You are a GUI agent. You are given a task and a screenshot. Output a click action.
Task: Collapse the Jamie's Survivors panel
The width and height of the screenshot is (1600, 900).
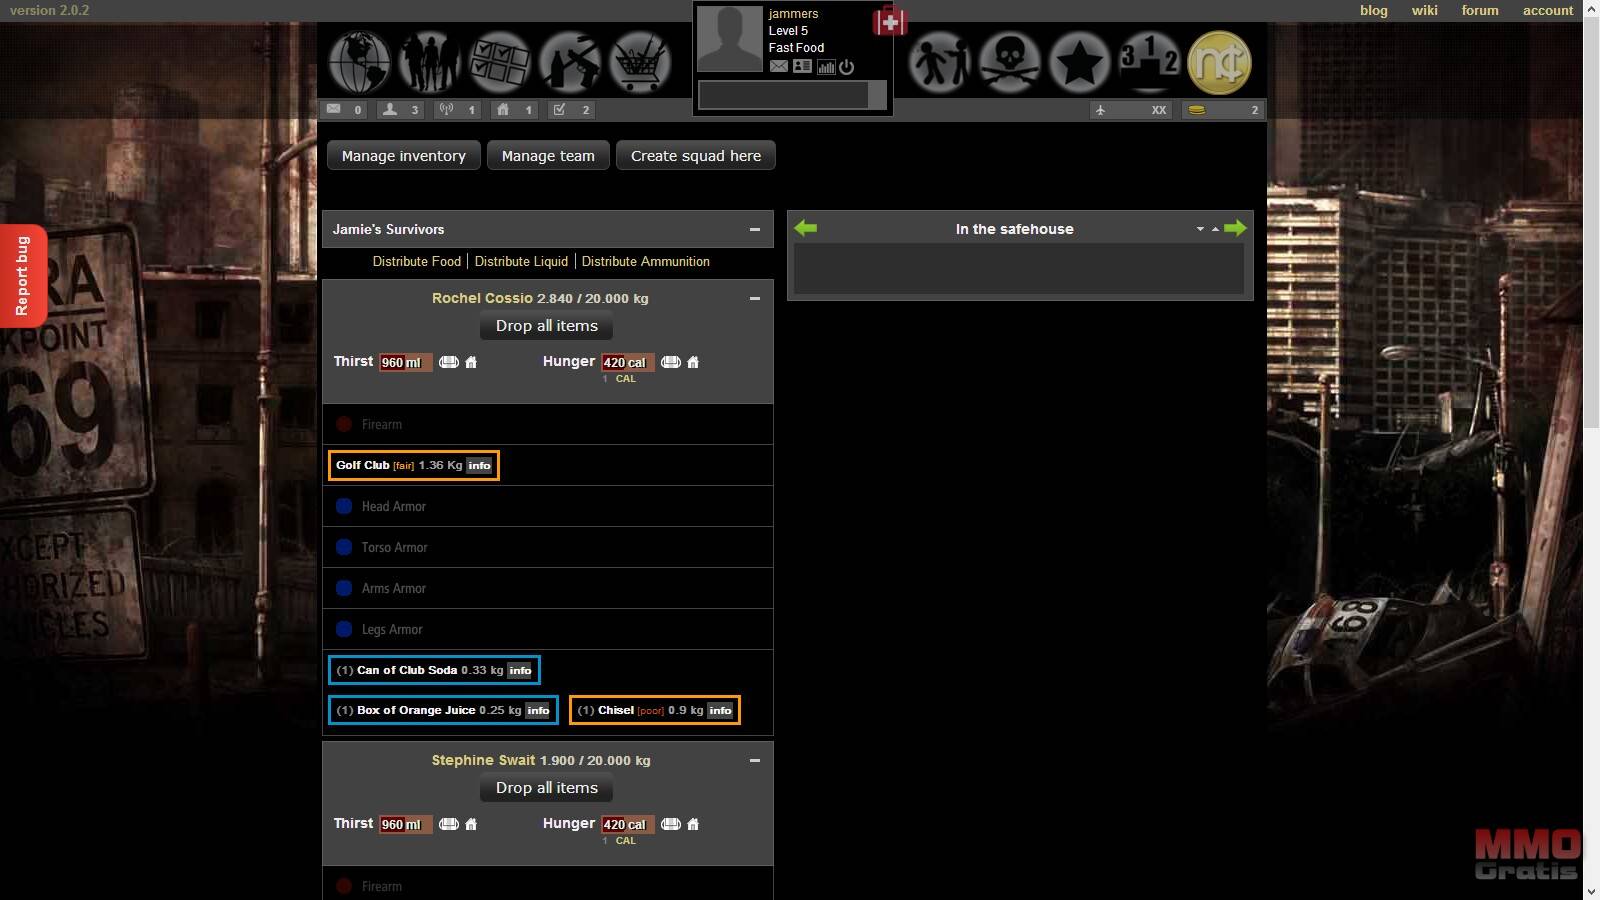[755, 229]
